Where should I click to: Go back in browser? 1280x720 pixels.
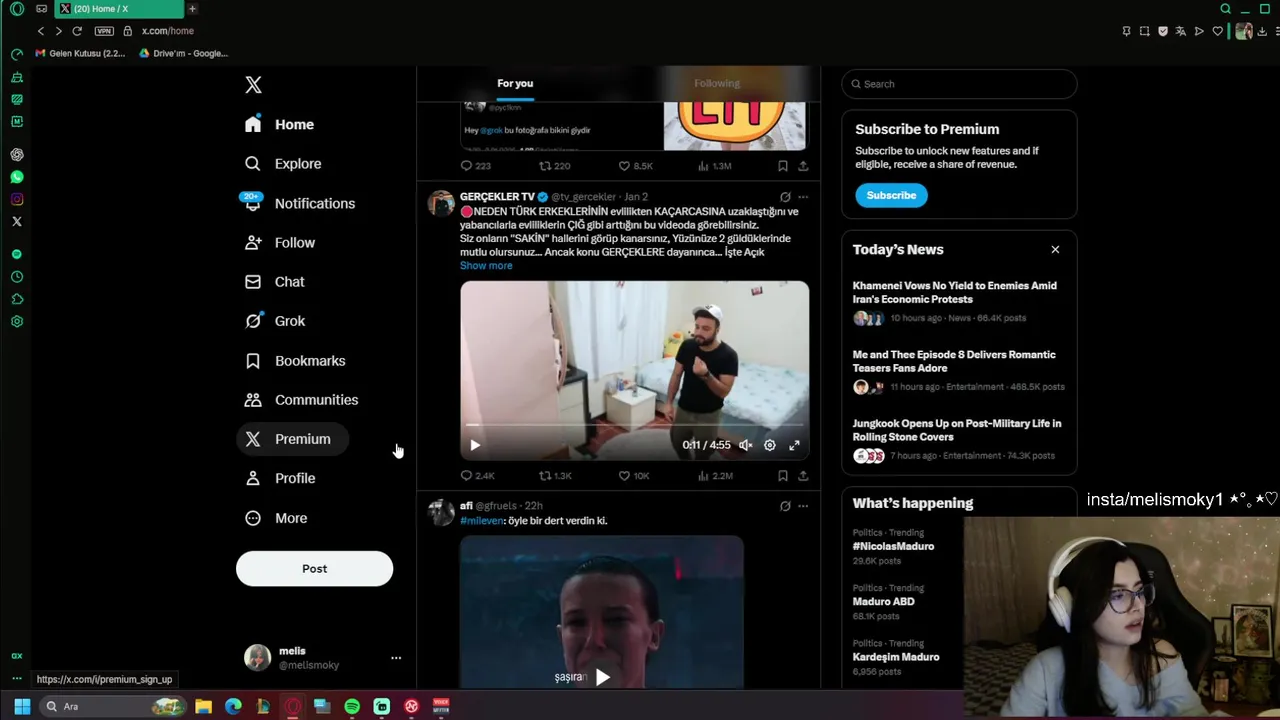click(x=40, y=31)
